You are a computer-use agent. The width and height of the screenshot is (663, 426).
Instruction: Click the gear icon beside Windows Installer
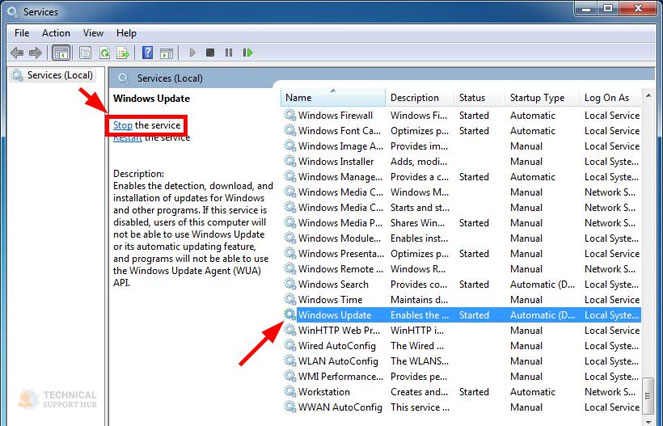(x=290, y=161)
